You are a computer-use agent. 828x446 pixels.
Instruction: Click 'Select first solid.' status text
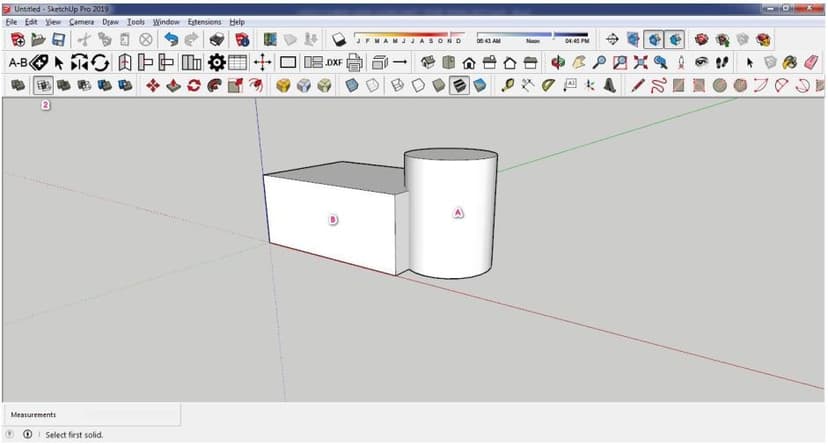tap(74, 435)
